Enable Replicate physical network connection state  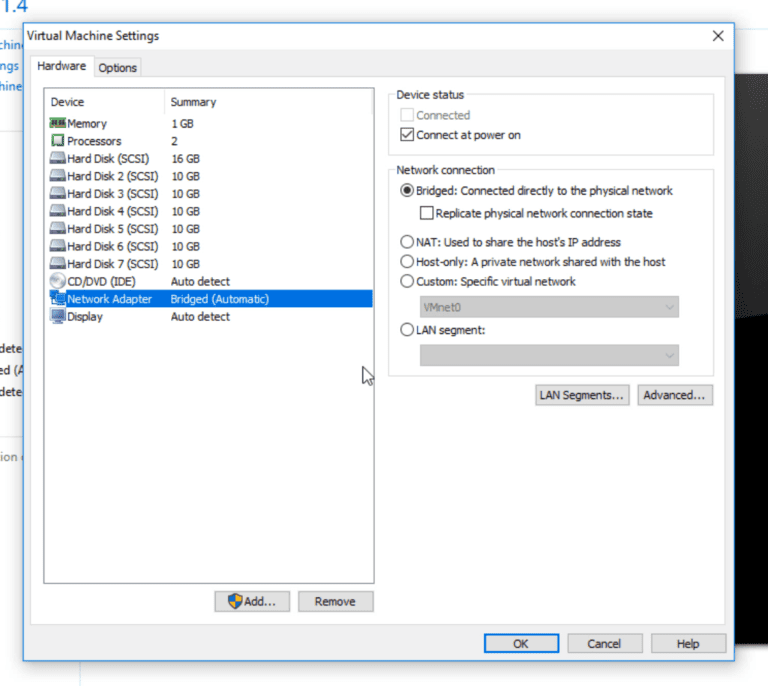point(427,213)
